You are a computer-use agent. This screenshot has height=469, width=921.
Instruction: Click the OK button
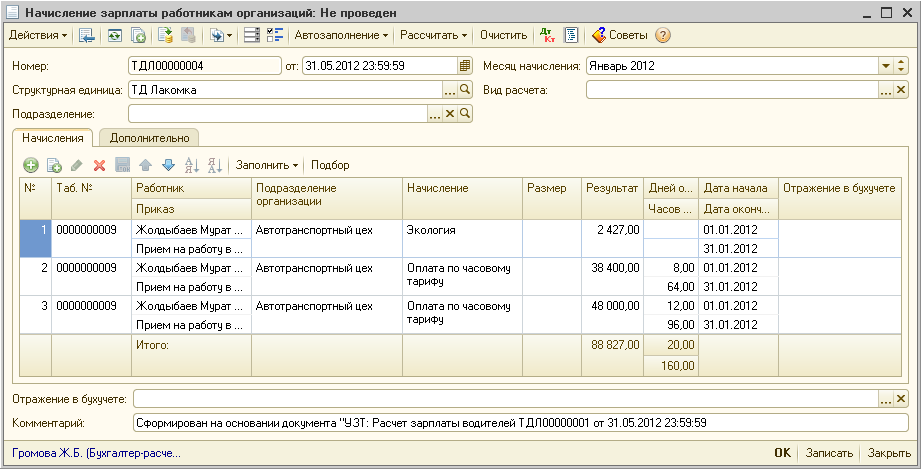[x=782, y=452]
